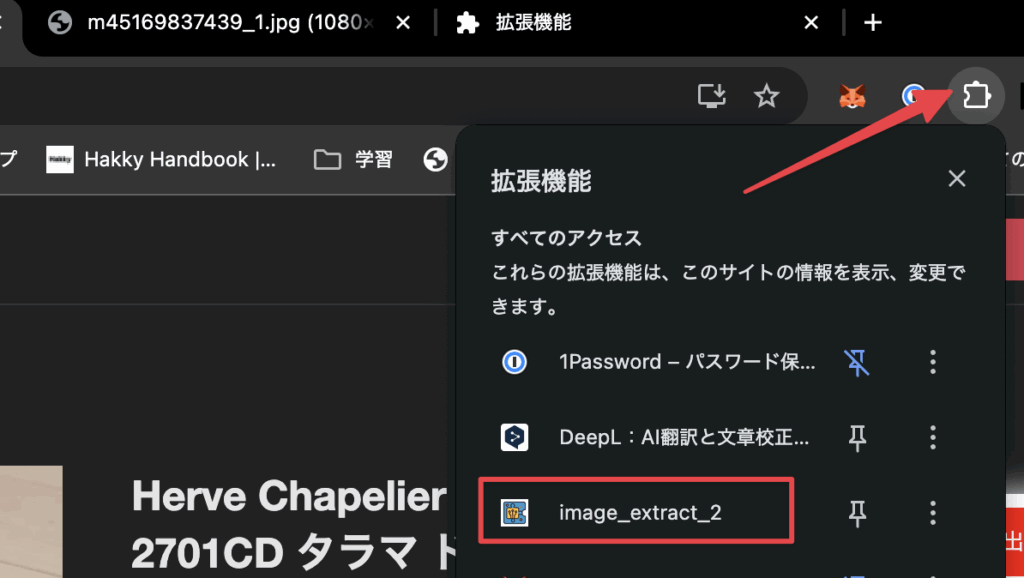Click the MetaMask fox icon in toolbar
The image size is (1024, 578).
pyautogui.click(x=852, y=96)
